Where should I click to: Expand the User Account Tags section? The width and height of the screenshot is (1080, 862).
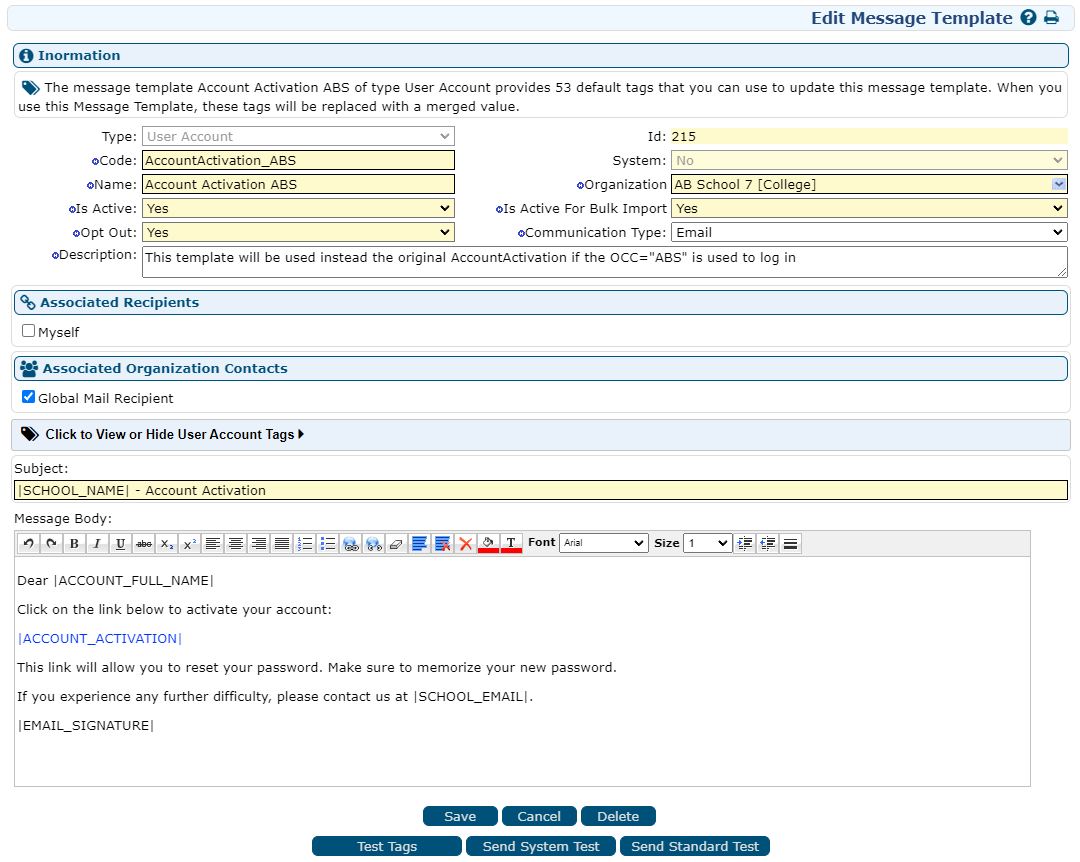coord(174,434)
